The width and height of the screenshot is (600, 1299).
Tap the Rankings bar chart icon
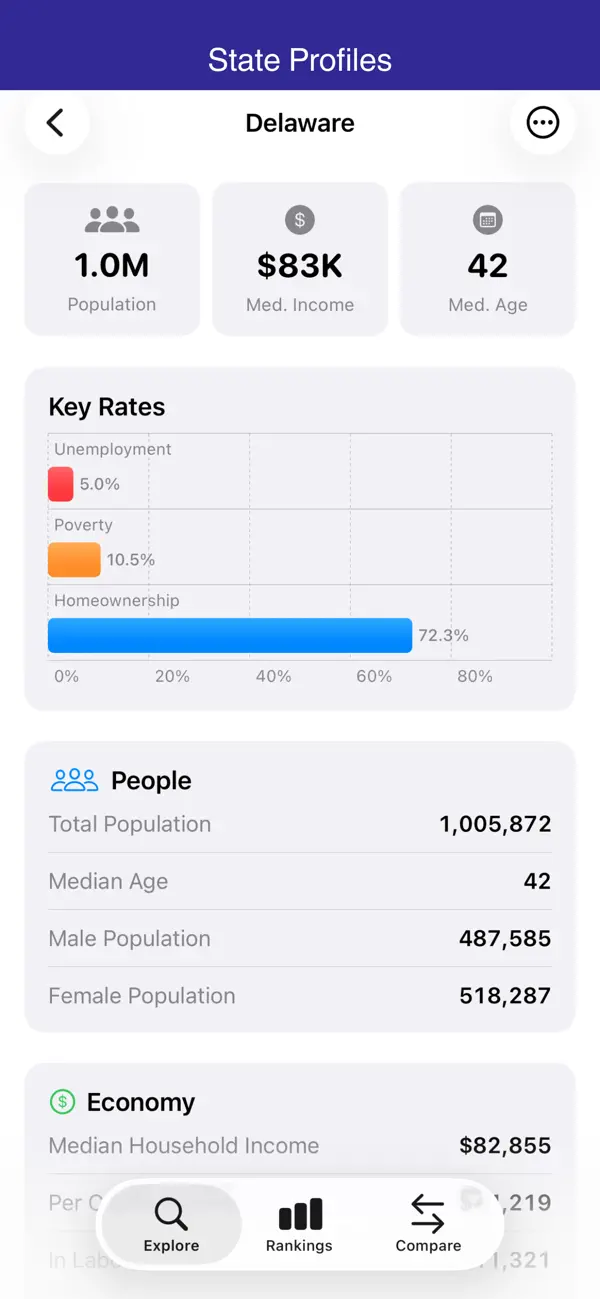pos(299,1210)
